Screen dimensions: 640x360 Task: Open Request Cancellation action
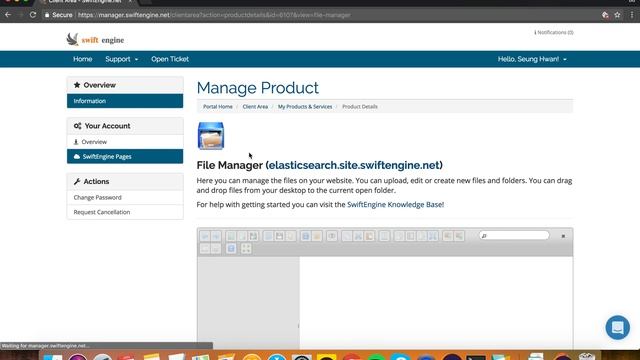coord(125,212)
